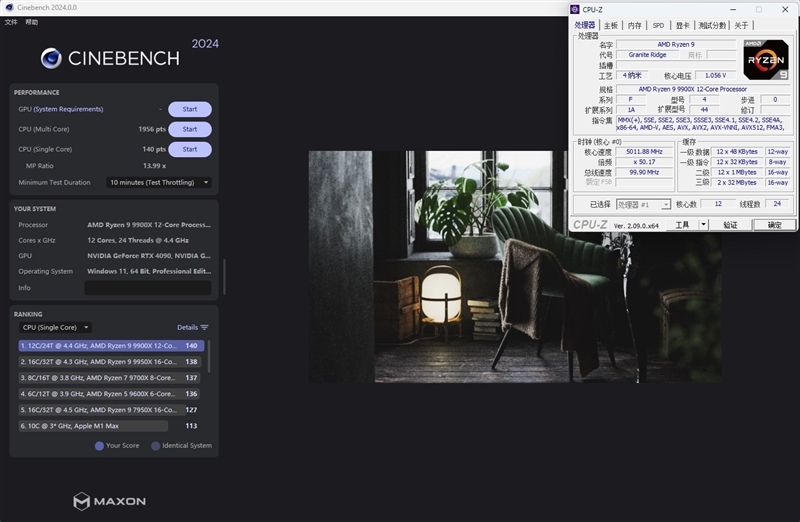This screenshot has height=522, width=800.
Task: Click the MP Ratio 13.99 x value
Action: [x=154, y=166]
